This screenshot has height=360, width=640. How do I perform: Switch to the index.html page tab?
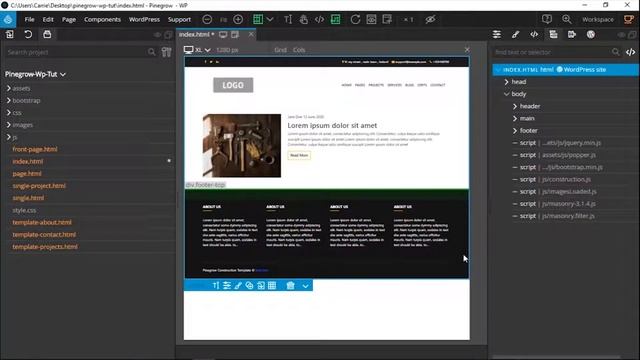tap(196, 35)
